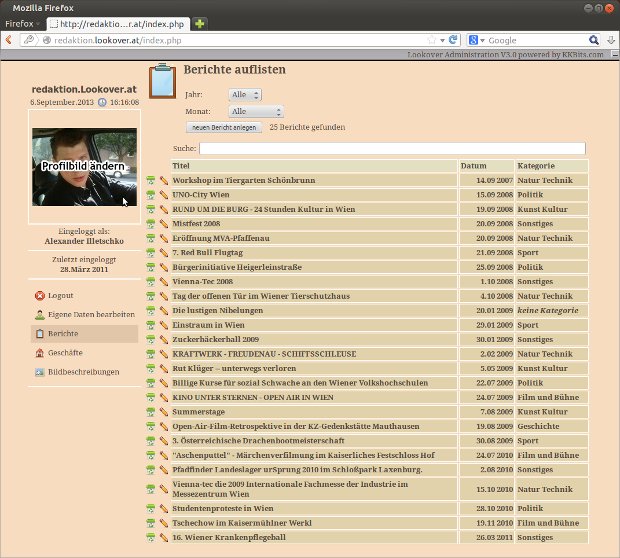Viewport: 620px width, 558px height.
Task: Click green icon for 7. Red Bull Flugtag
Action: pos(151,253)
